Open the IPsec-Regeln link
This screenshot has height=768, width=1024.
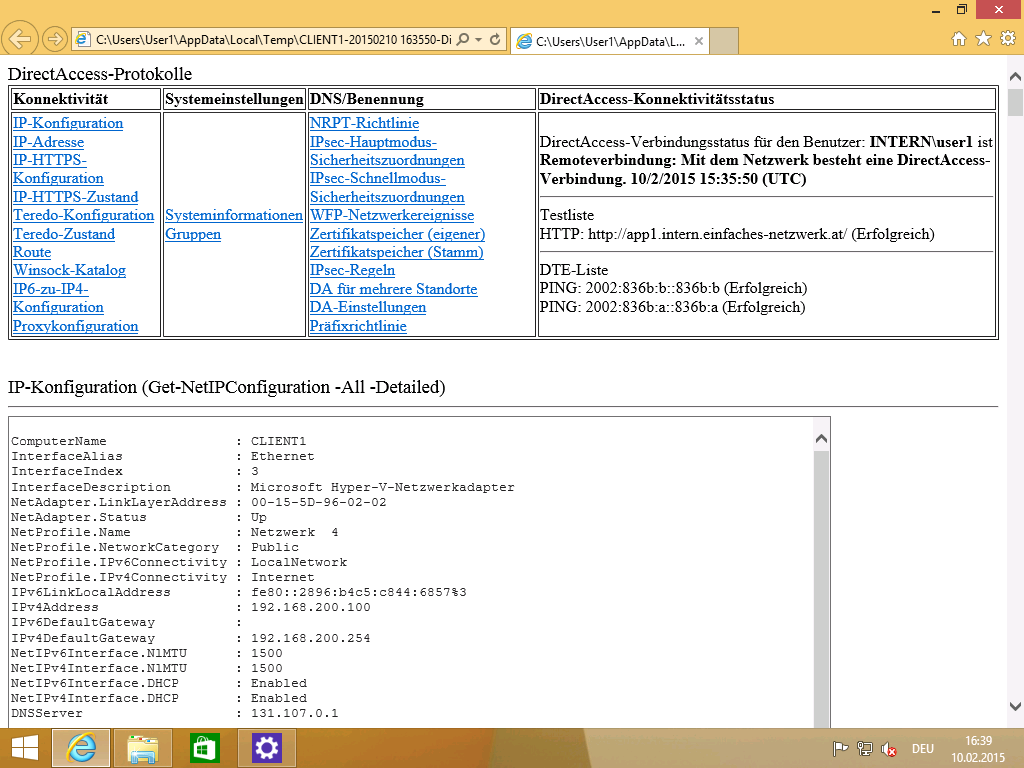[x=353, y=270]
